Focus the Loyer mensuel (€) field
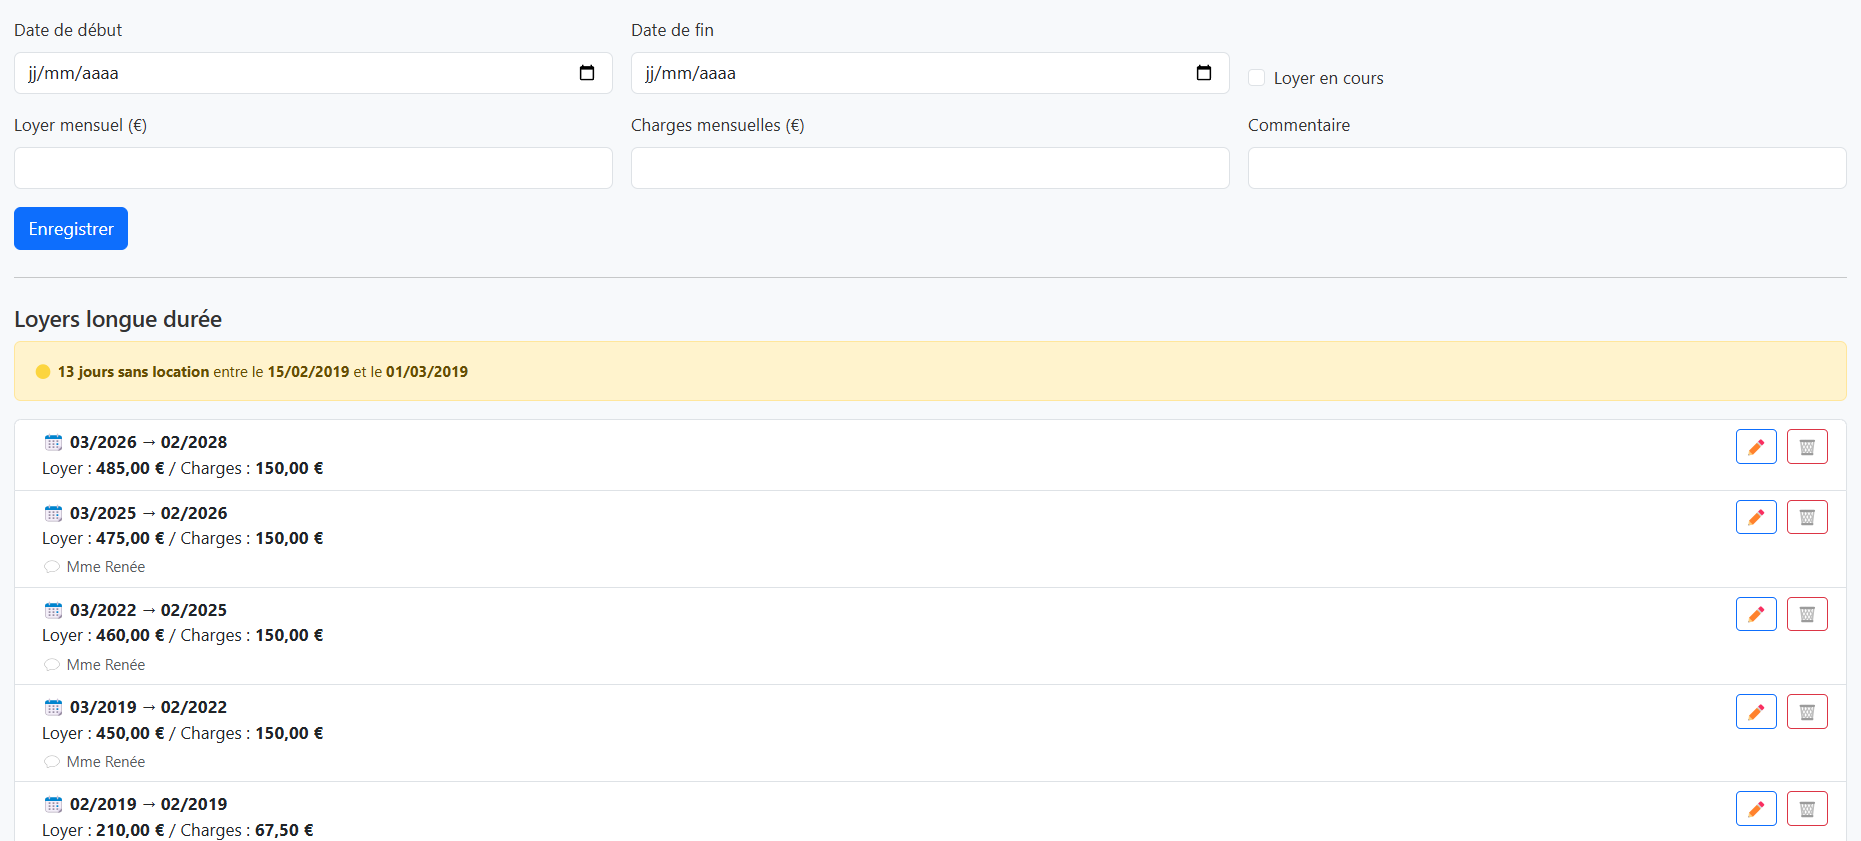Screen dimensions: 1861x841 click(x=313, y=168)
